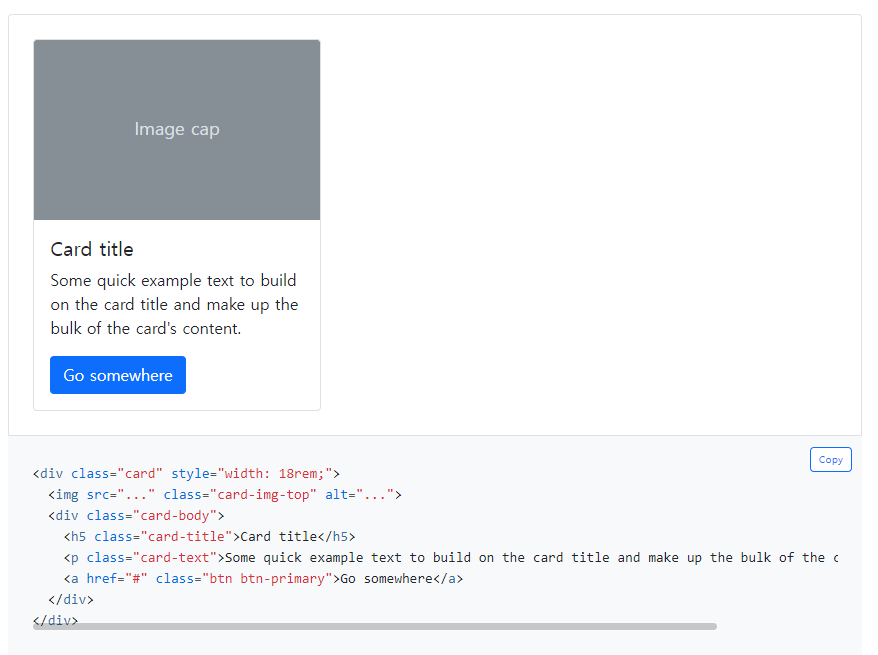
Task: Click the Card title heading
Action: click(x=92, y=249)
